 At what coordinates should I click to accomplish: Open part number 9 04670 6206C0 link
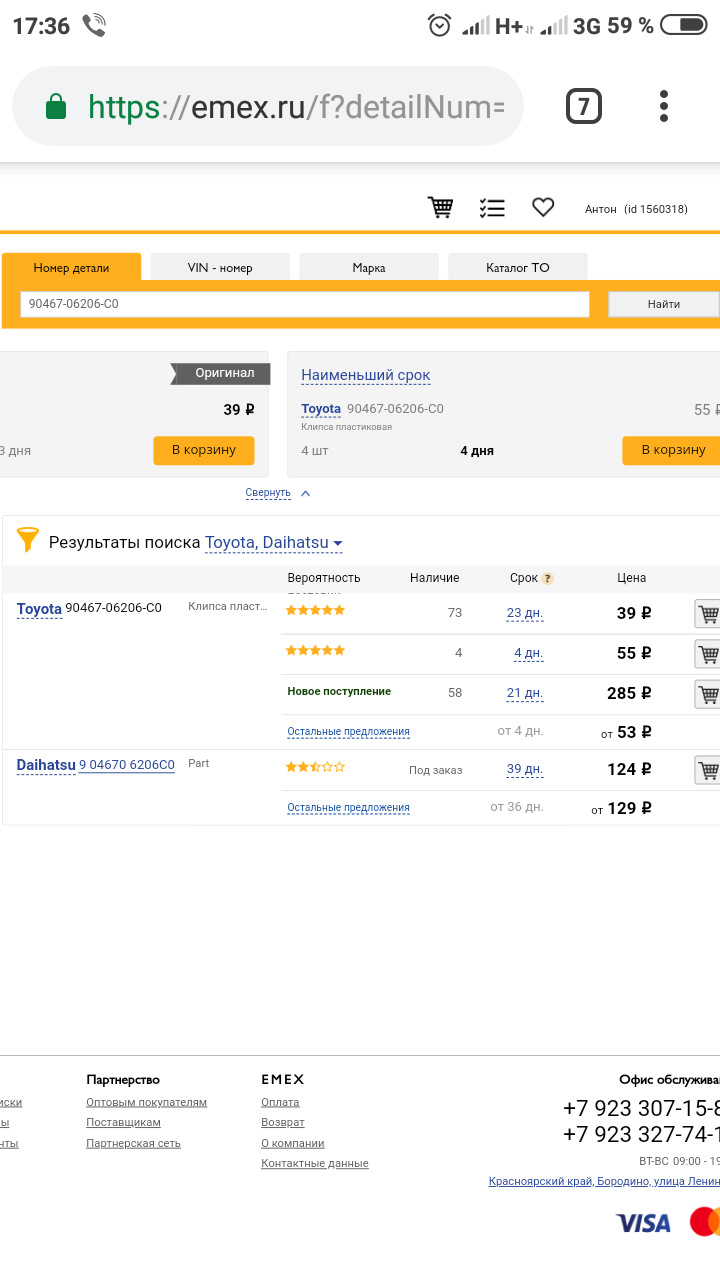pos(127,765)
